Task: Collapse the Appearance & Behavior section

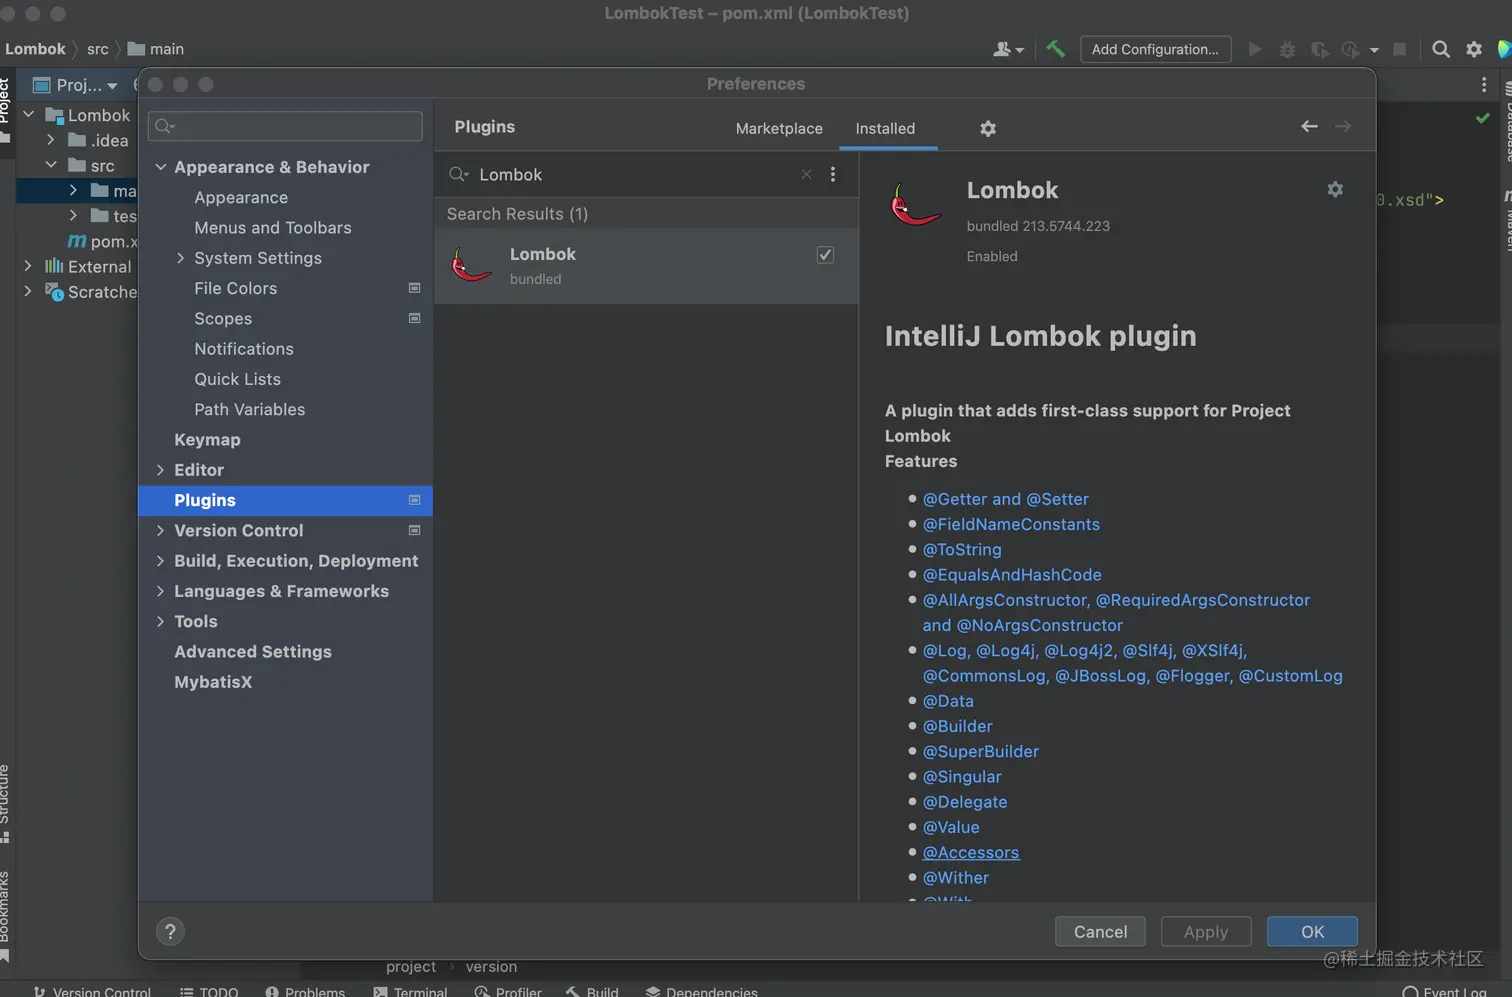Action: point(160,167)
